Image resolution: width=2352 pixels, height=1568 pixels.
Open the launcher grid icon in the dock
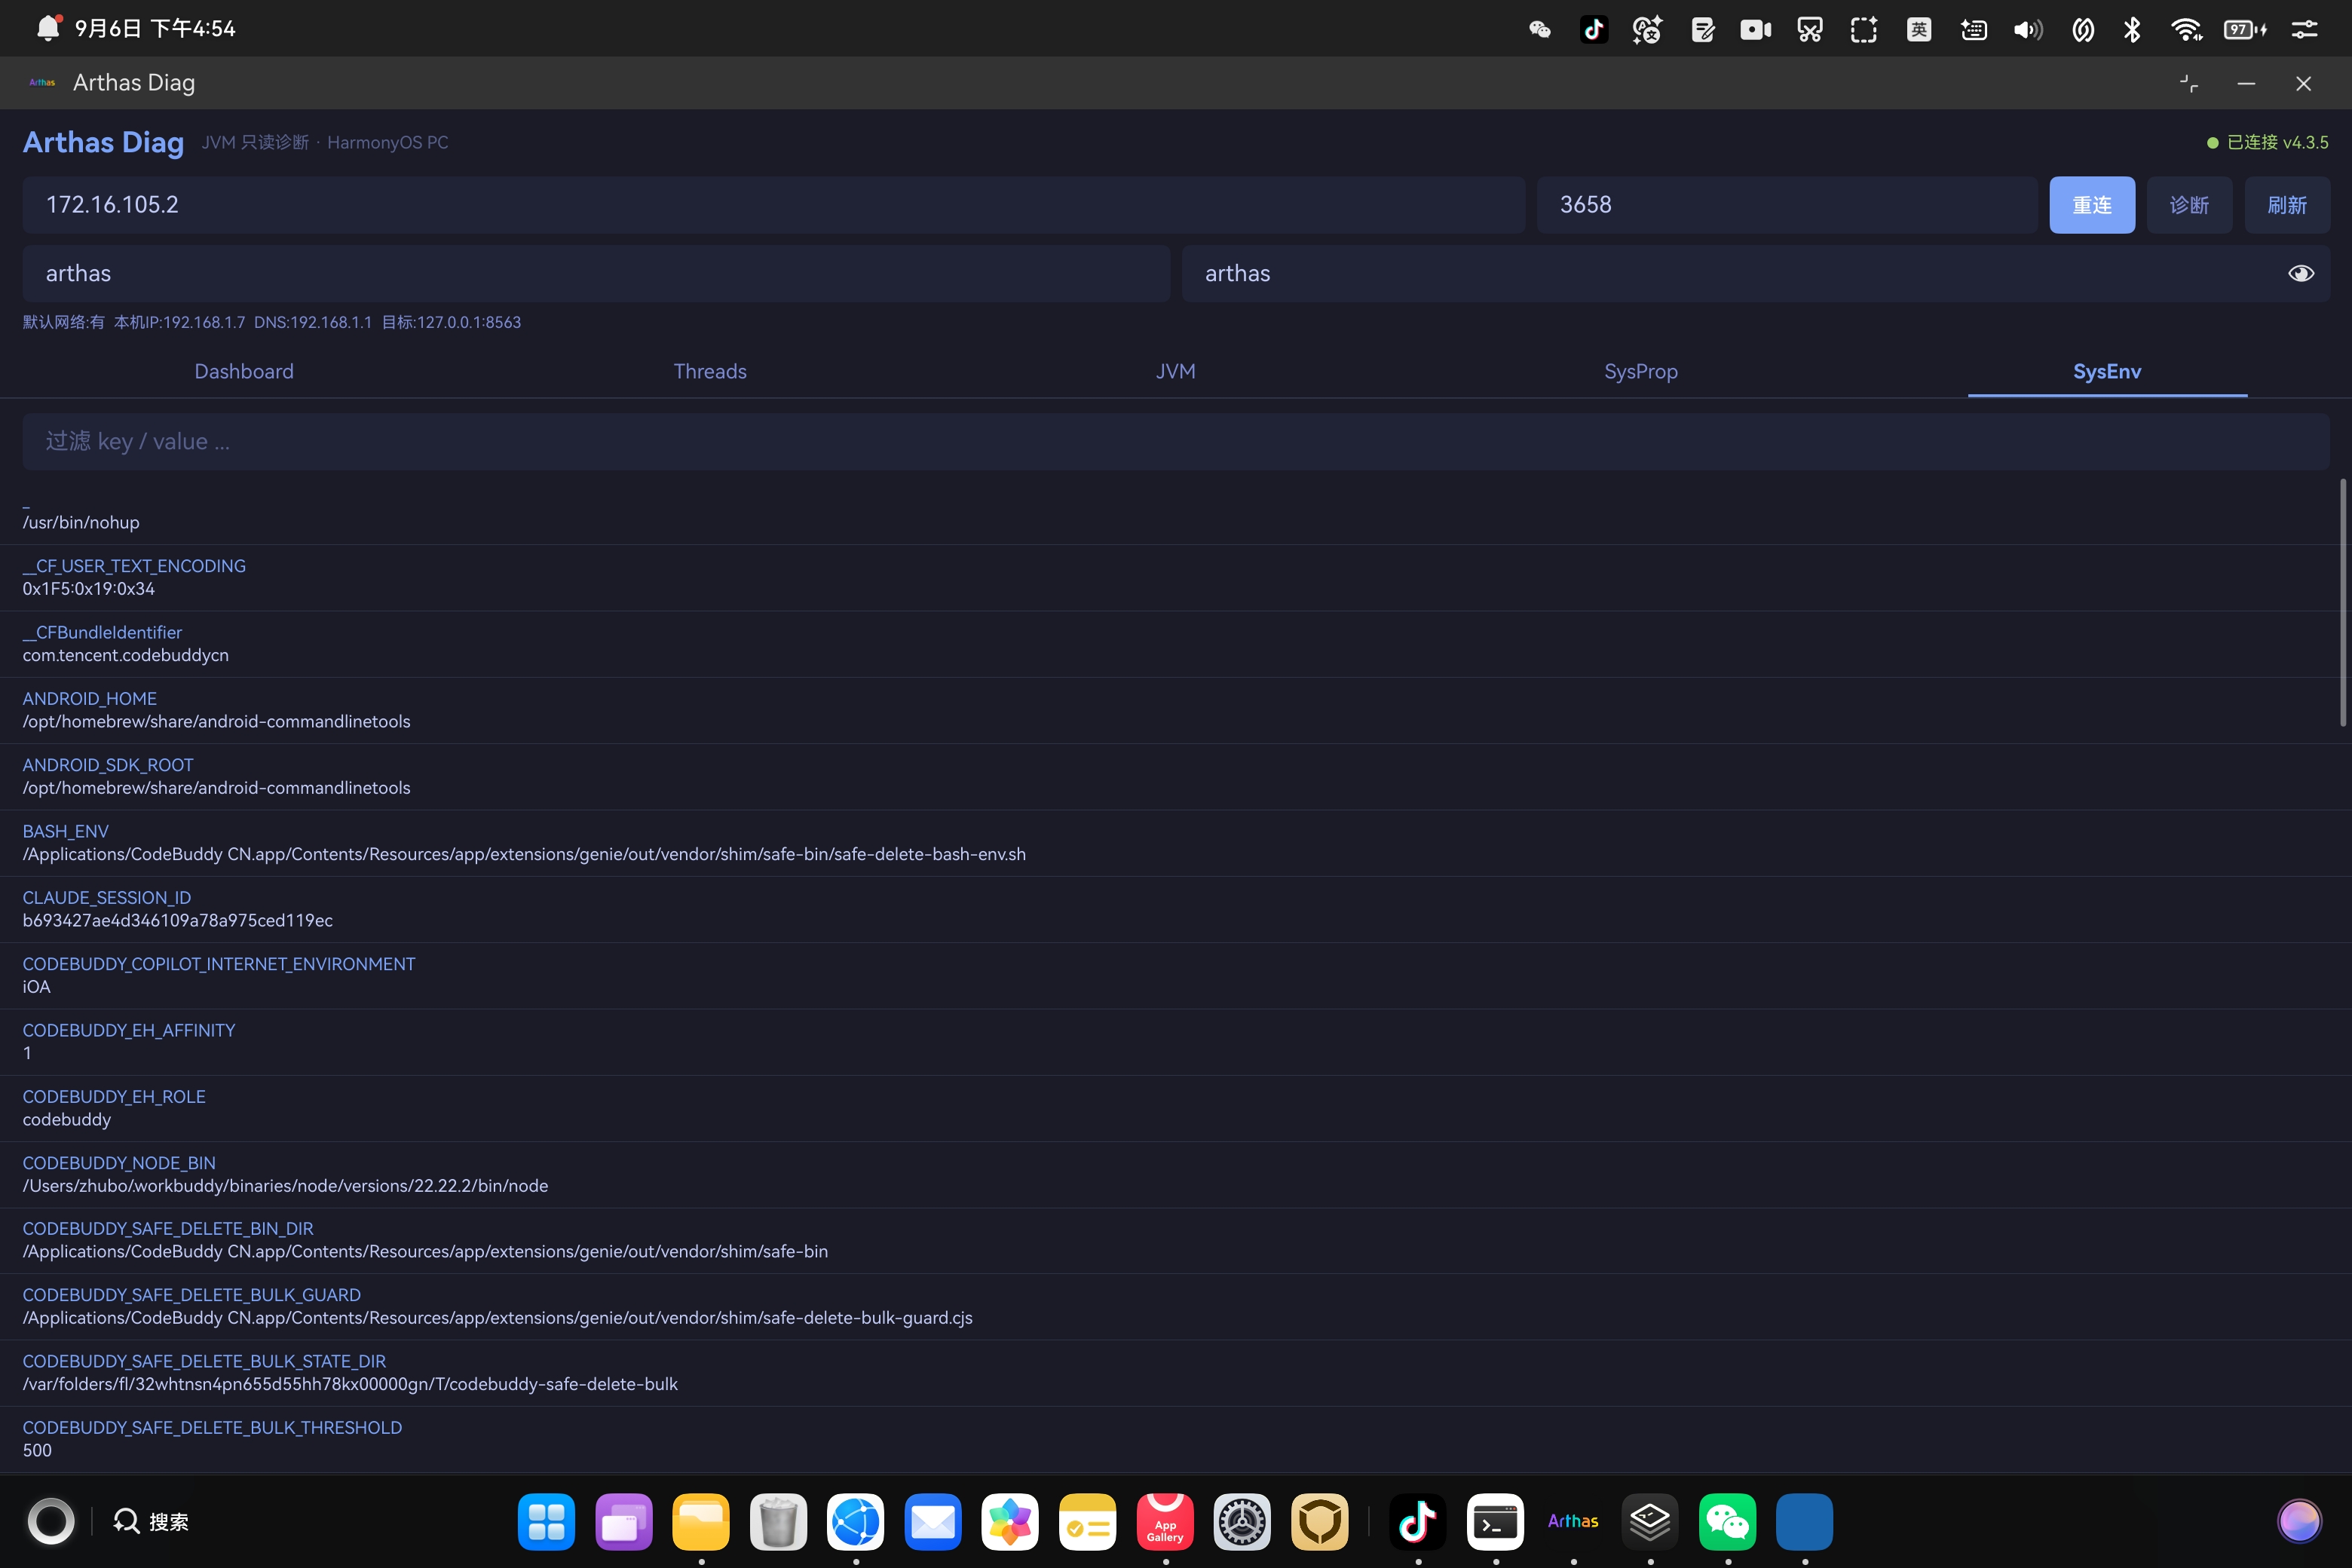coord(546,1521)
